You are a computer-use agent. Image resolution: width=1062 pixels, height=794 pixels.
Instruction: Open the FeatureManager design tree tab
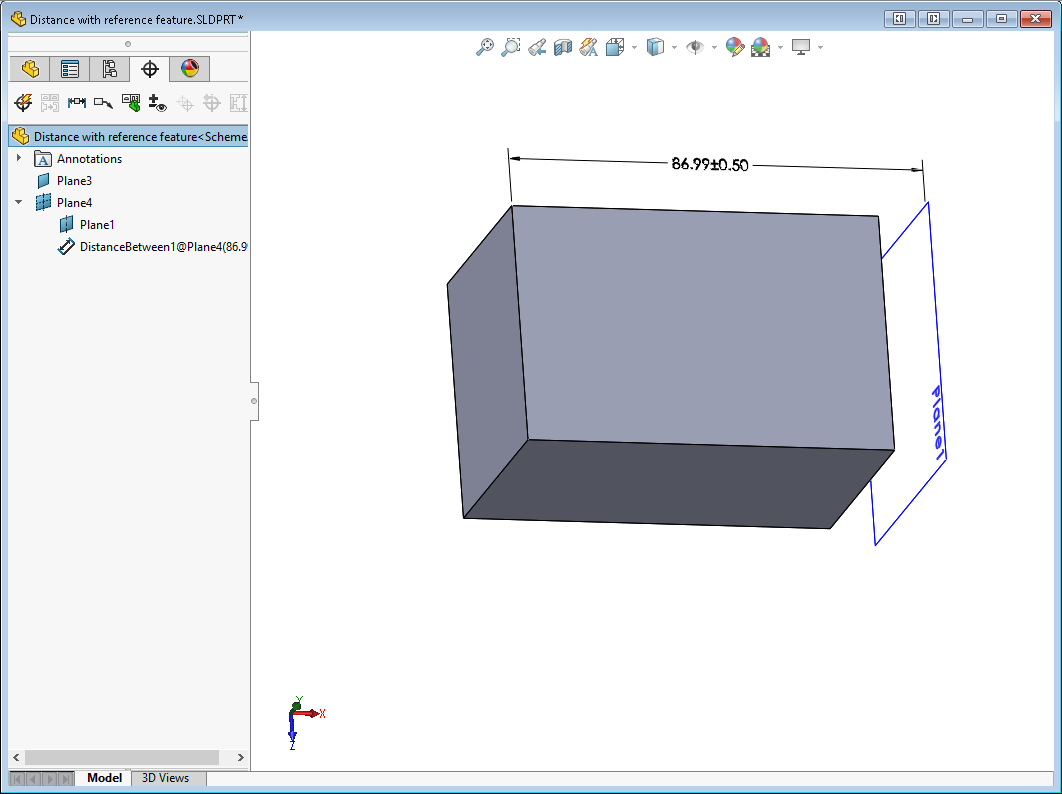30,69
